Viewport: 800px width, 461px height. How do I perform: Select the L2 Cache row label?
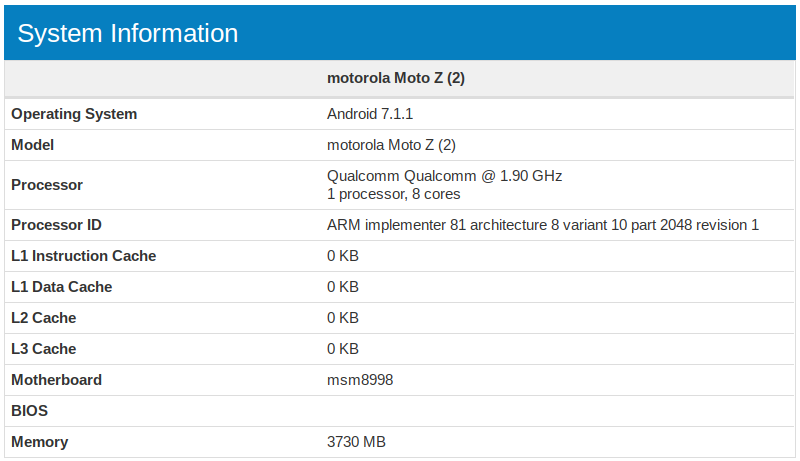pyautogui.click(x=44, y=318)
